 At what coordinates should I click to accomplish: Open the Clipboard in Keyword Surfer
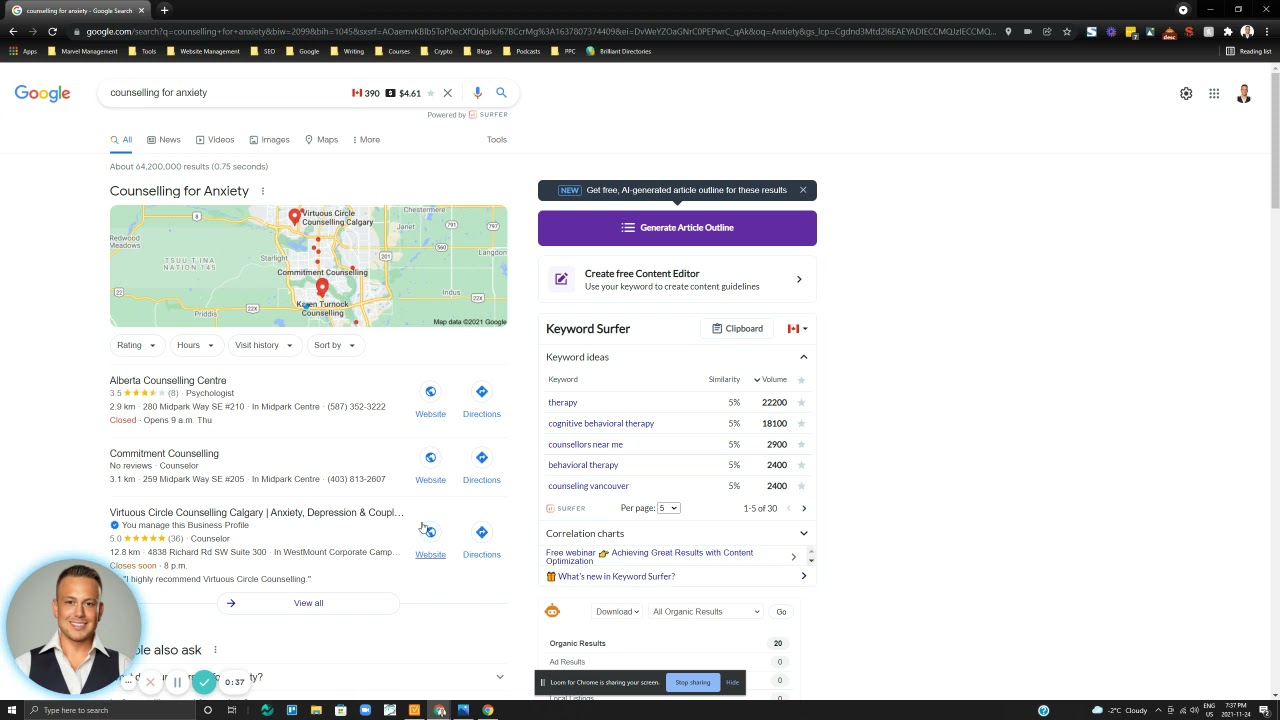738,328
